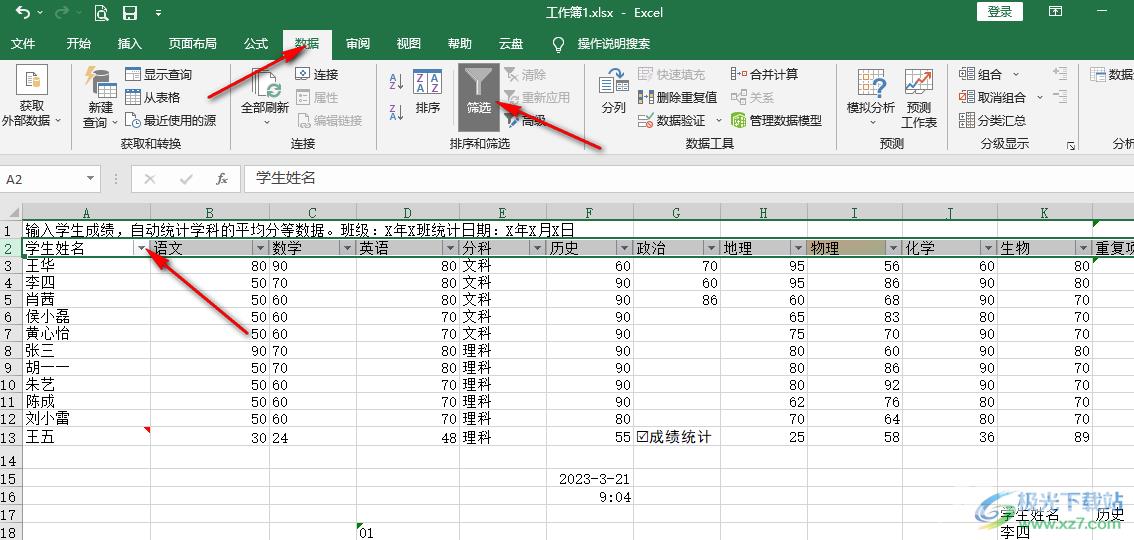
Task: Click the fx insert function icon
Action: (x=223, y=179)
